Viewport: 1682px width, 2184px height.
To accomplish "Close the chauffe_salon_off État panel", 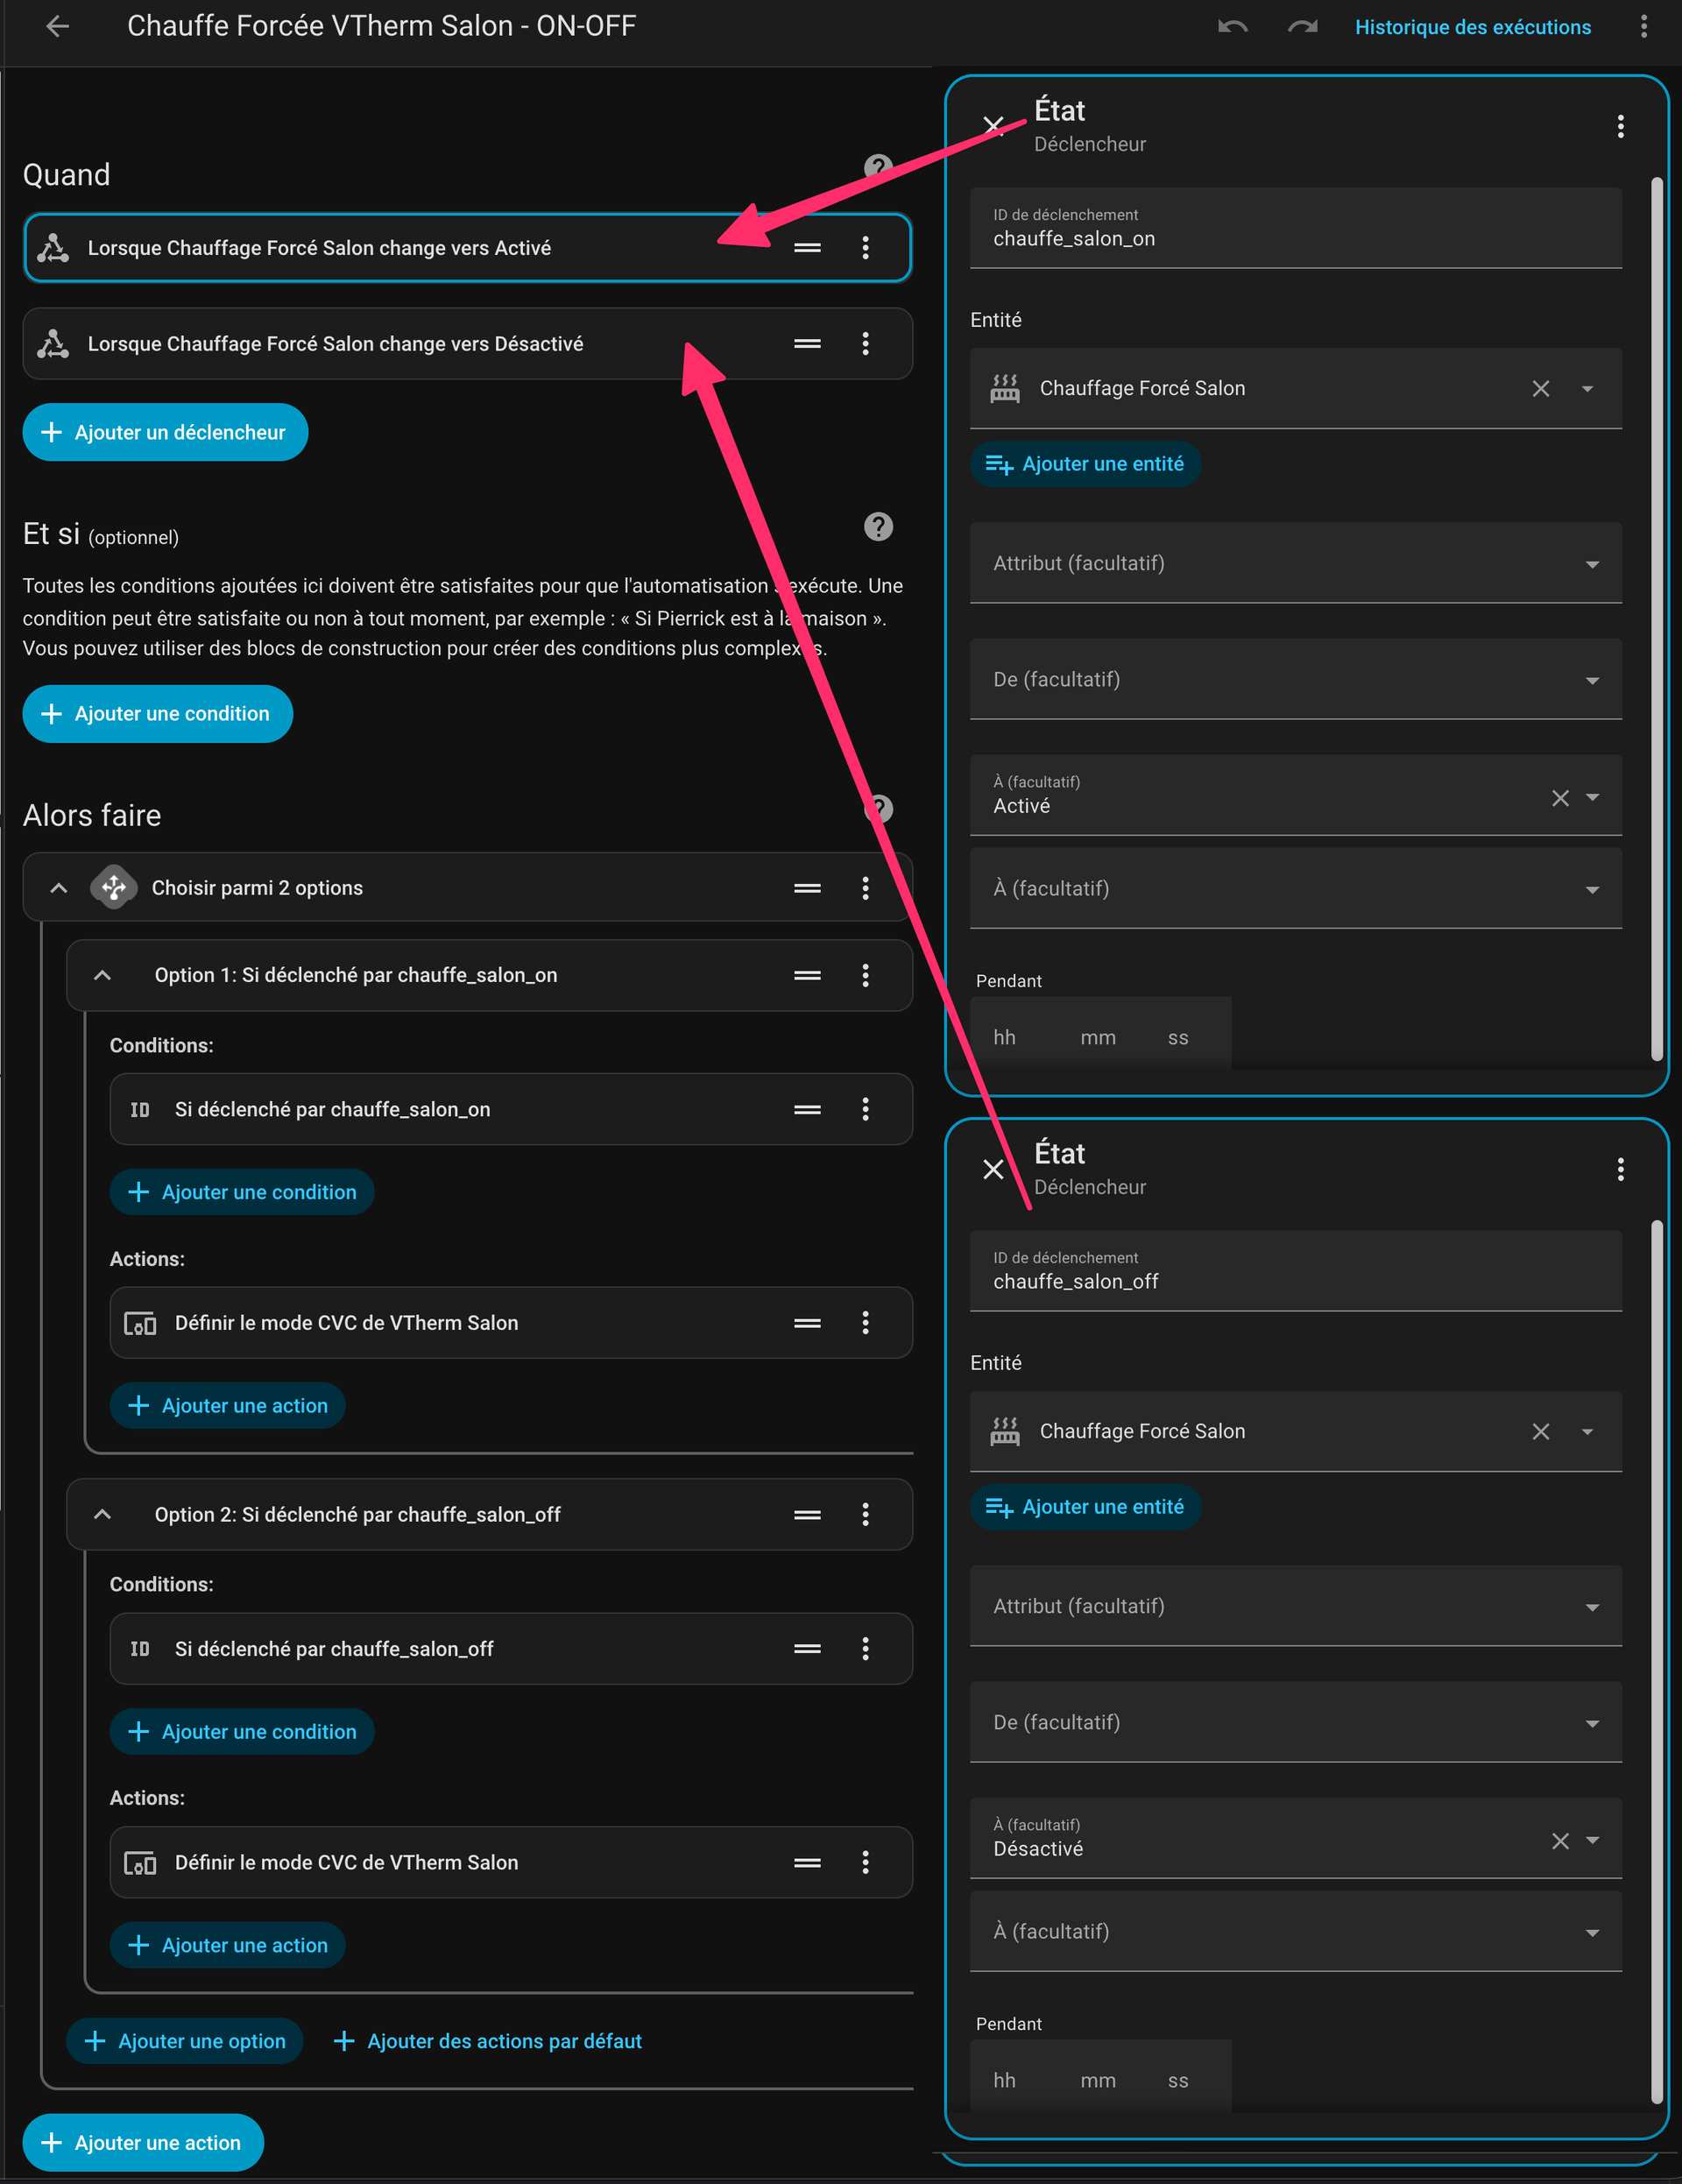I will point(993,1169).
